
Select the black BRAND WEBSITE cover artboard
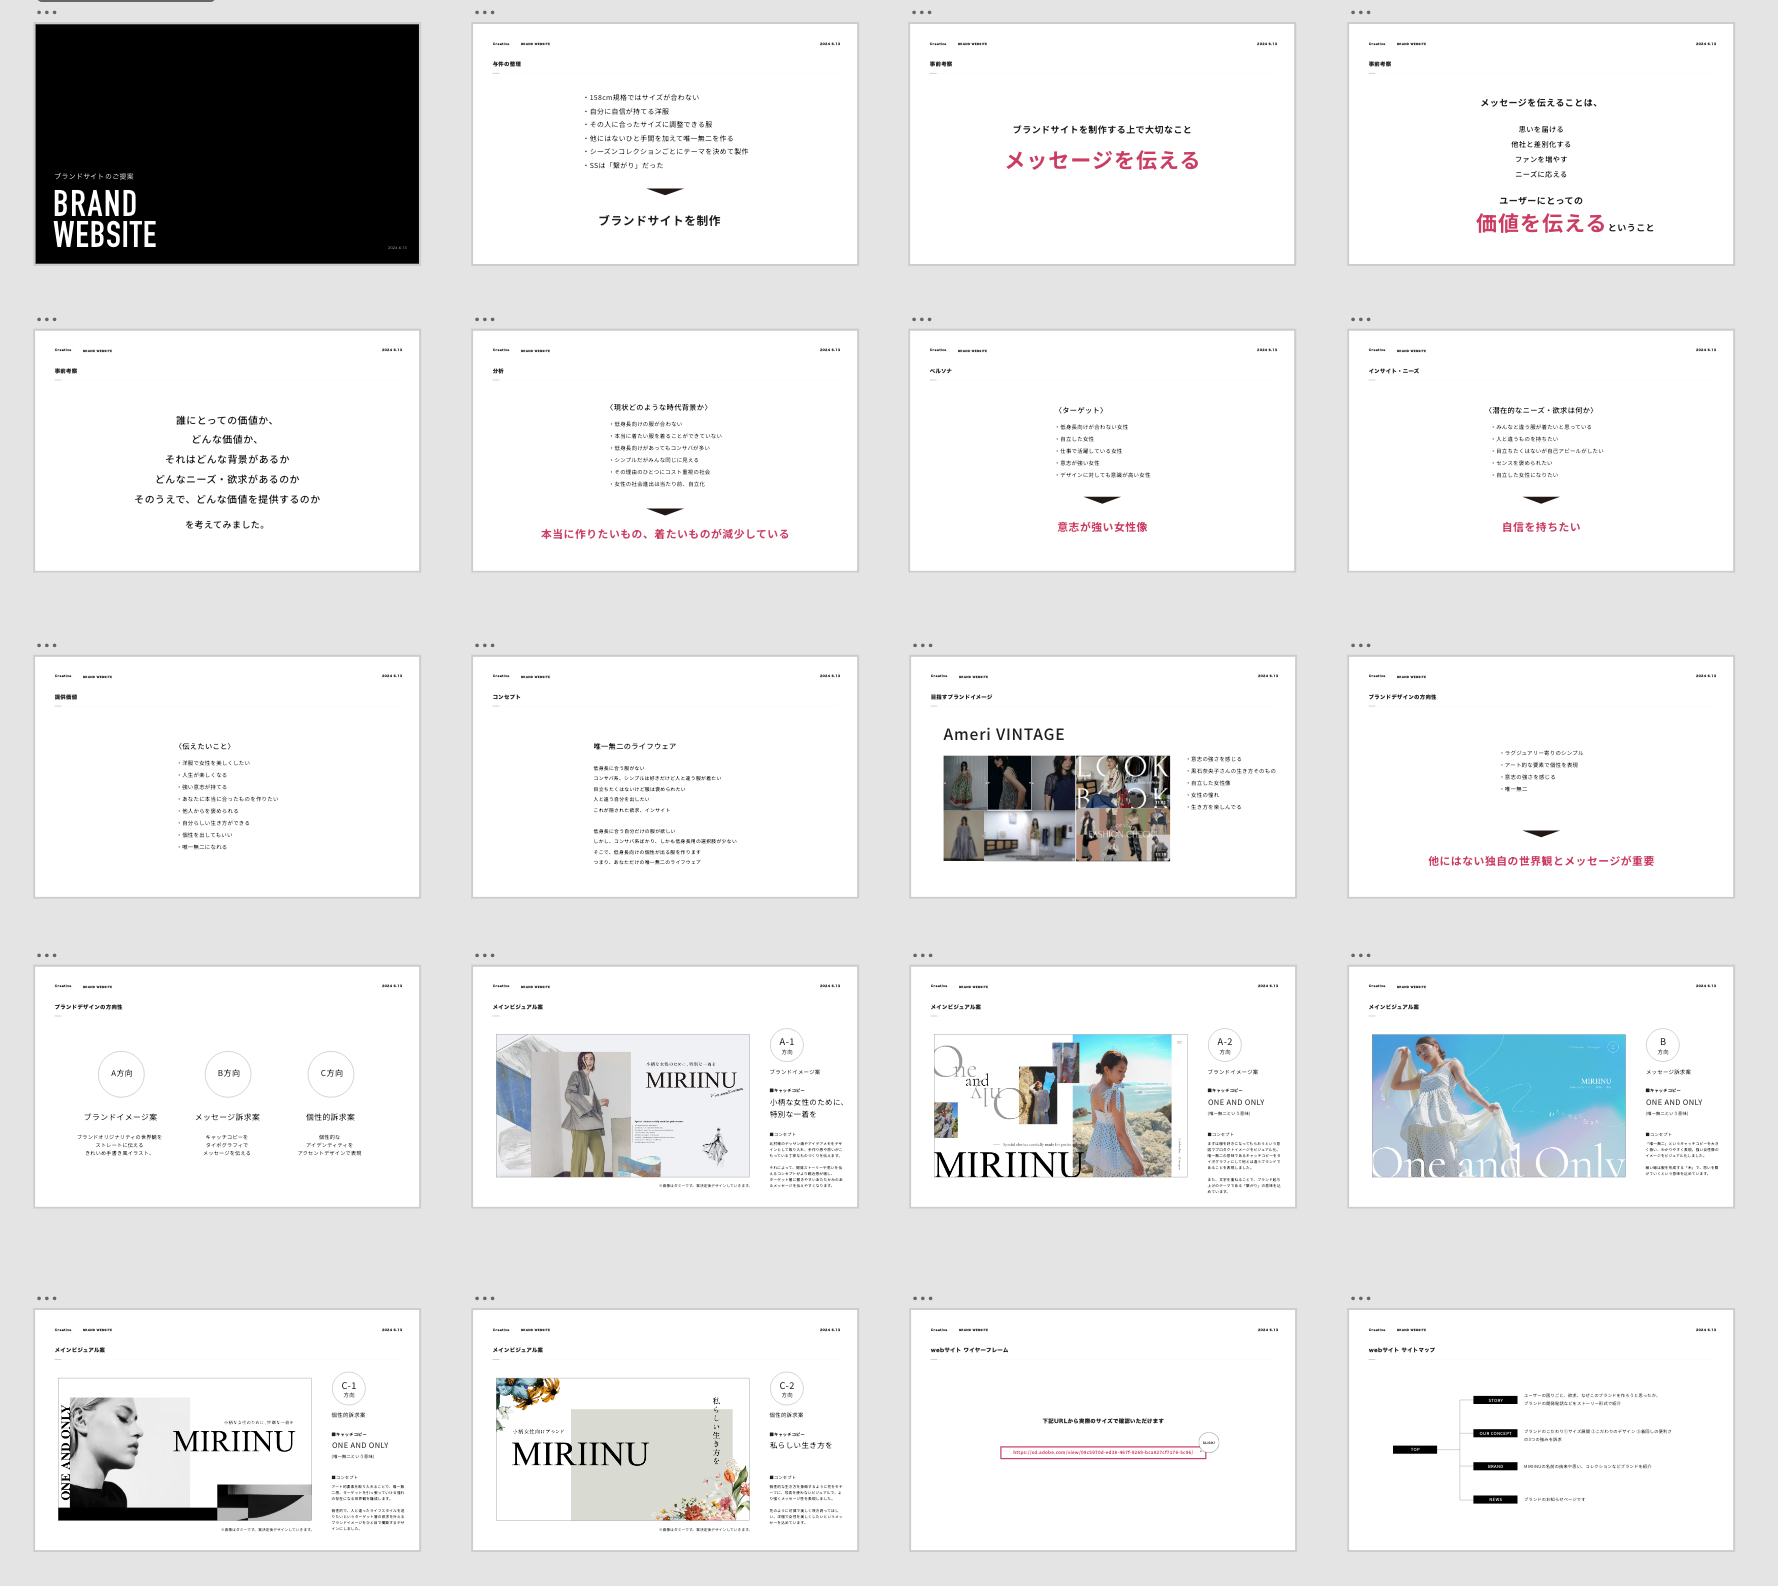tap(227, 144)
